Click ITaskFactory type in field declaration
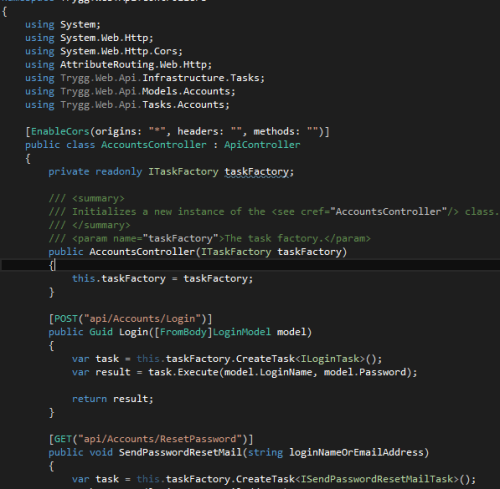The width and height of the screenshot is (500, 489). [183, 172]
